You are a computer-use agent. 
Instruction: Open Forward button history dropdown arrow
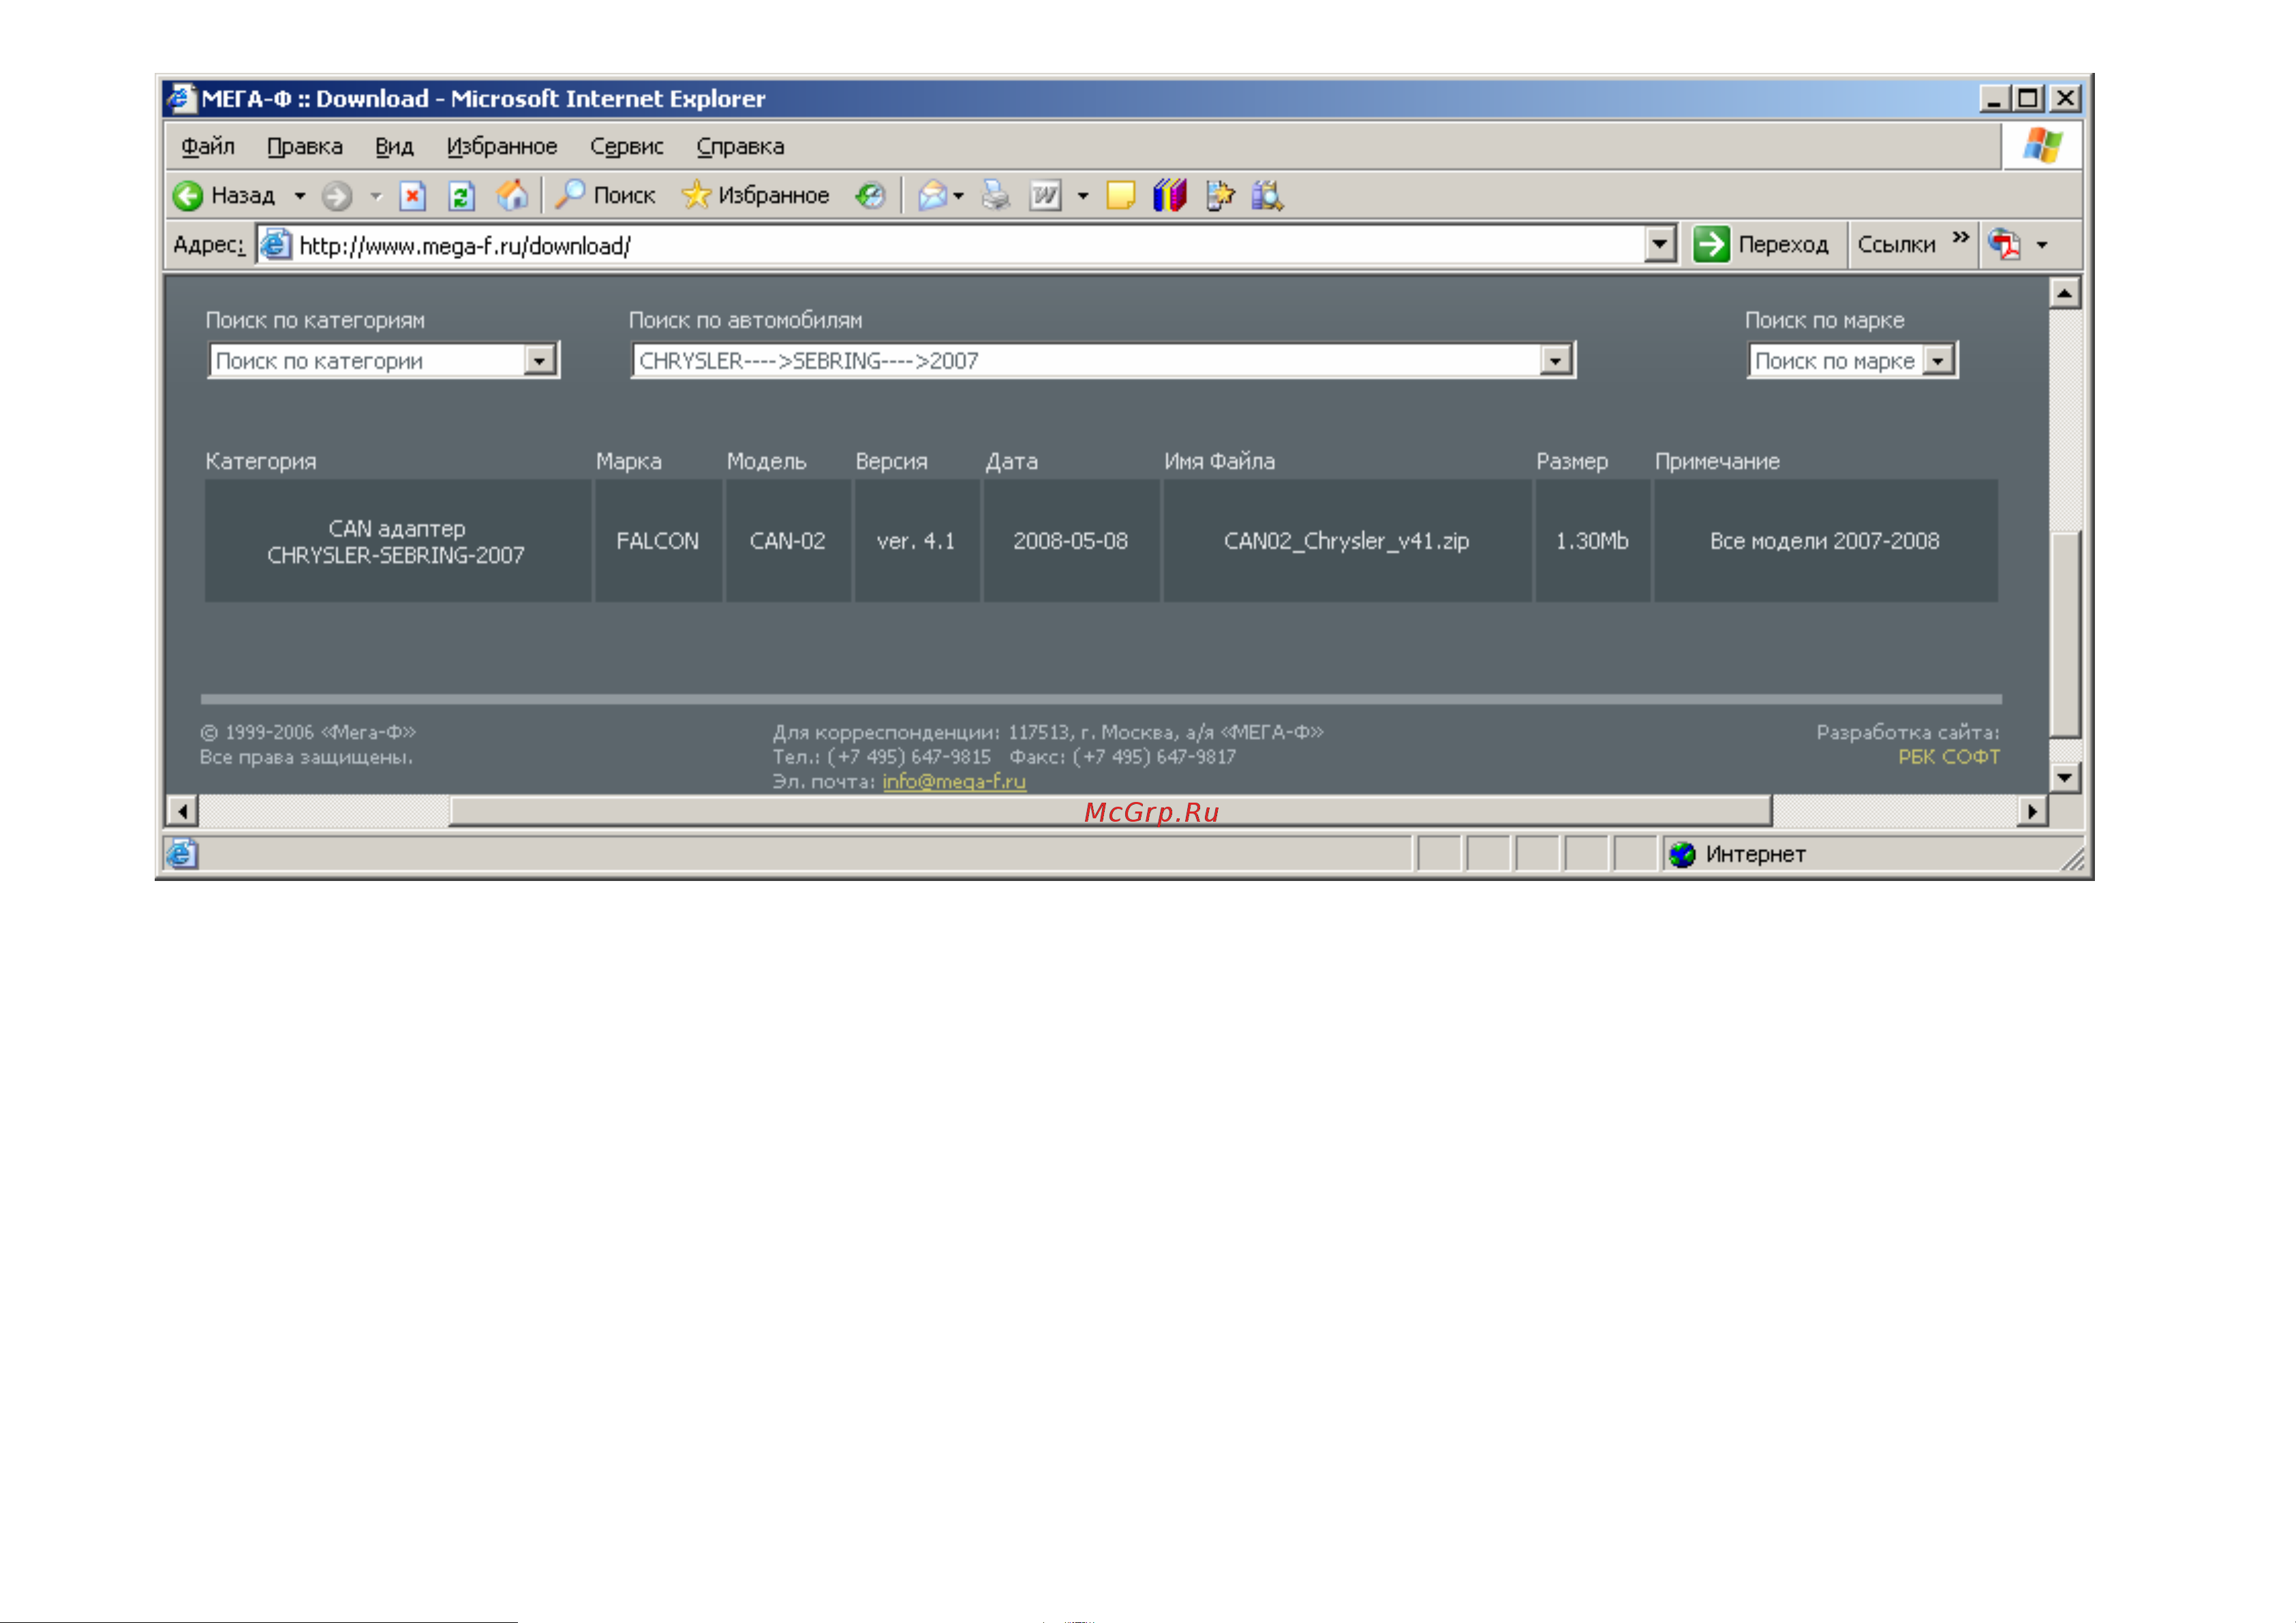click(376, 196)
